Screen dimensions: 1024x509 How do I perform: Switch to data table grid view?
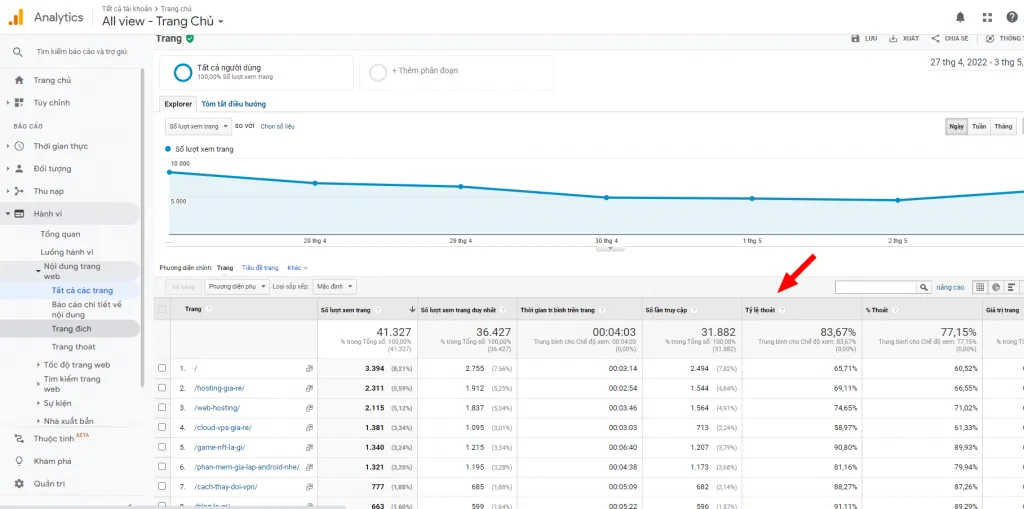point(980,287)
